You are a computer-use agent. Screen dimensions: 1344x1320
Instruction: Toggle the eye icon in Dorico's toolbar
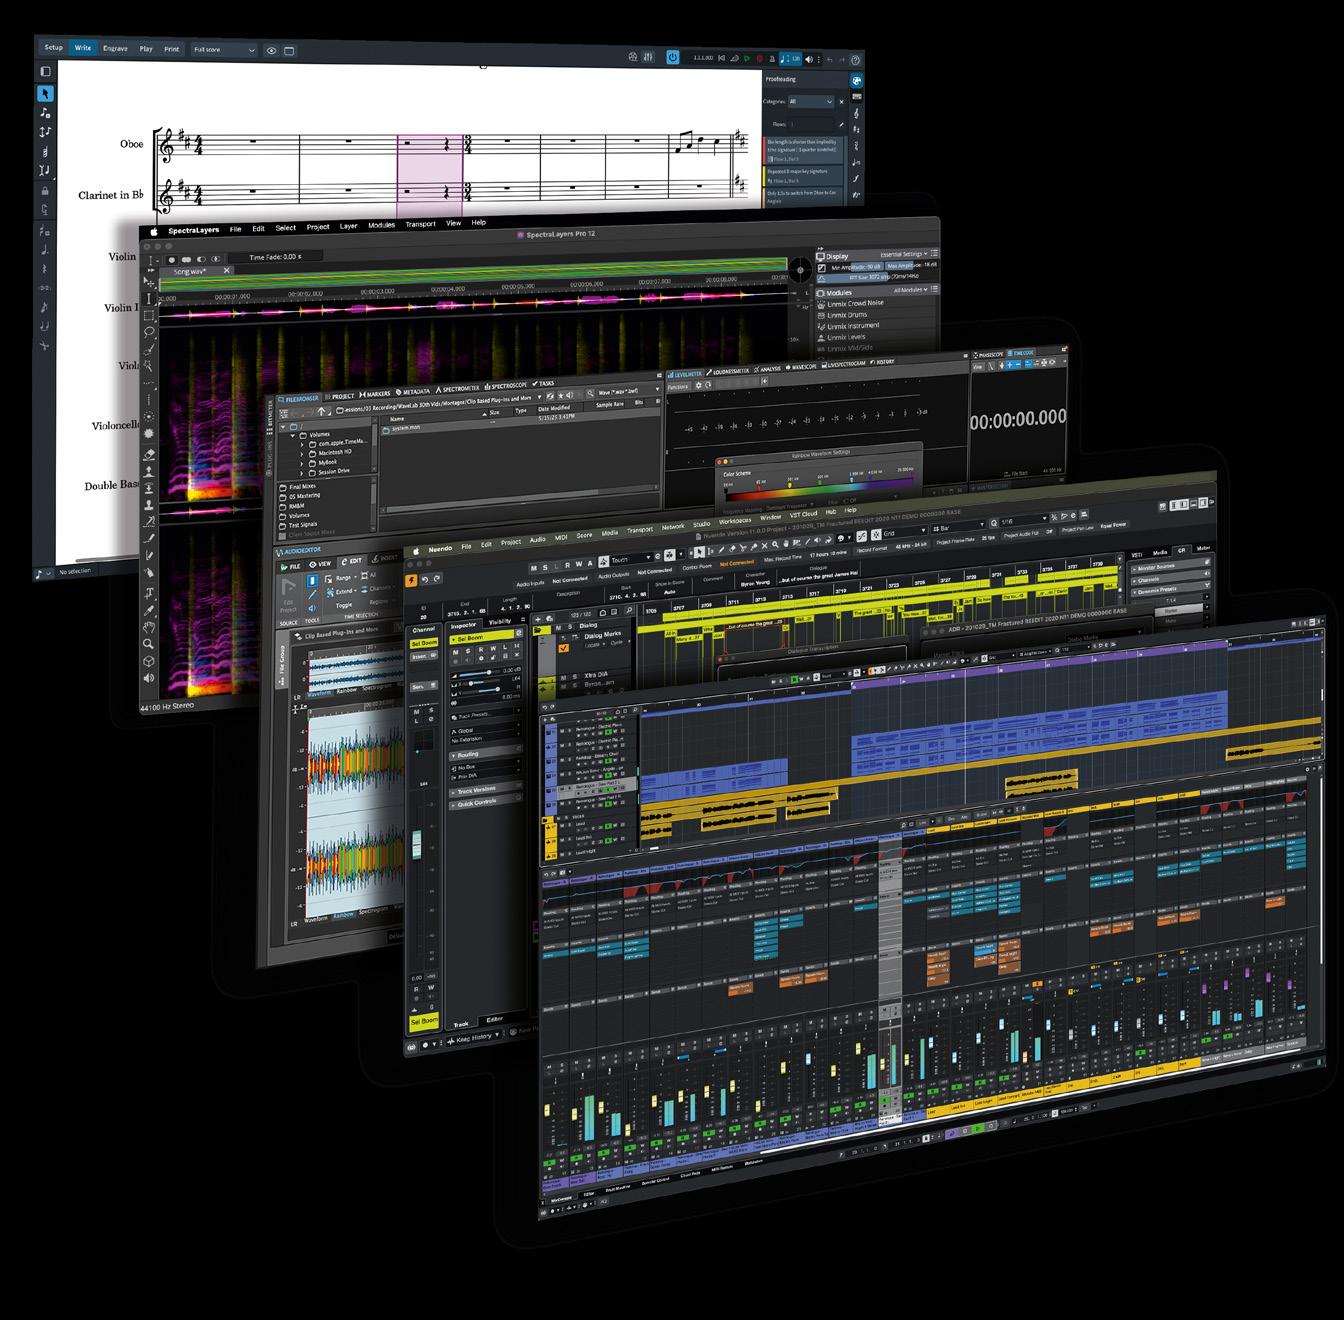pyautogui.click(x=271, y=50)
